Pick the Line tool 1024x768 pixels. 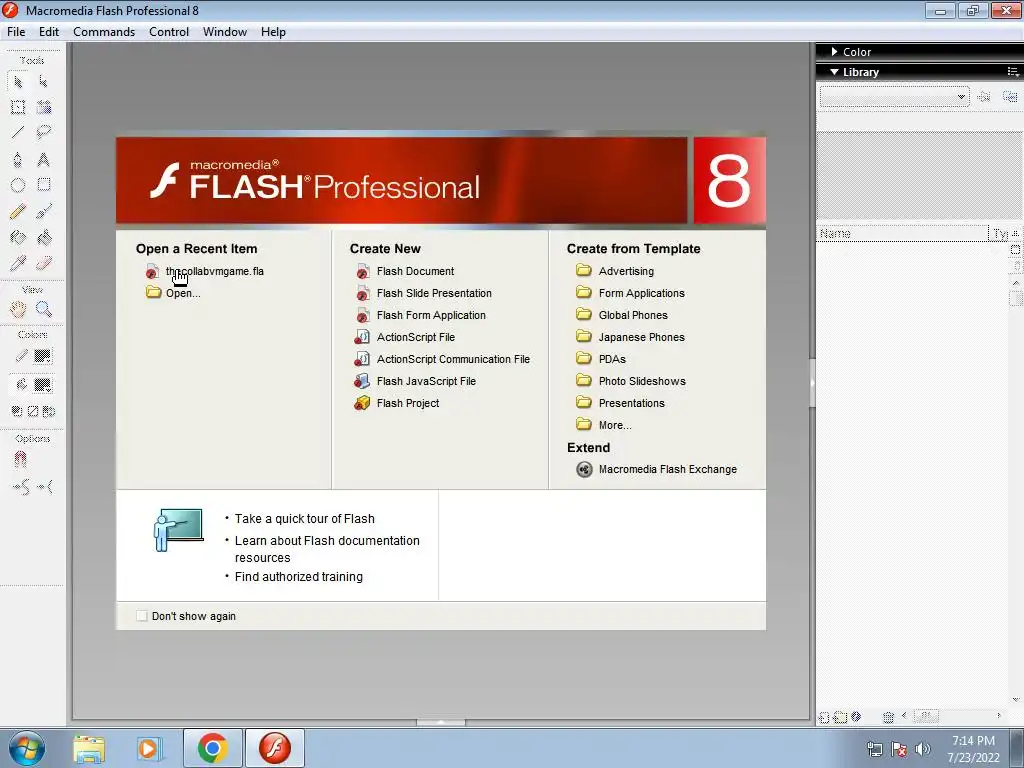pos(18,133)
